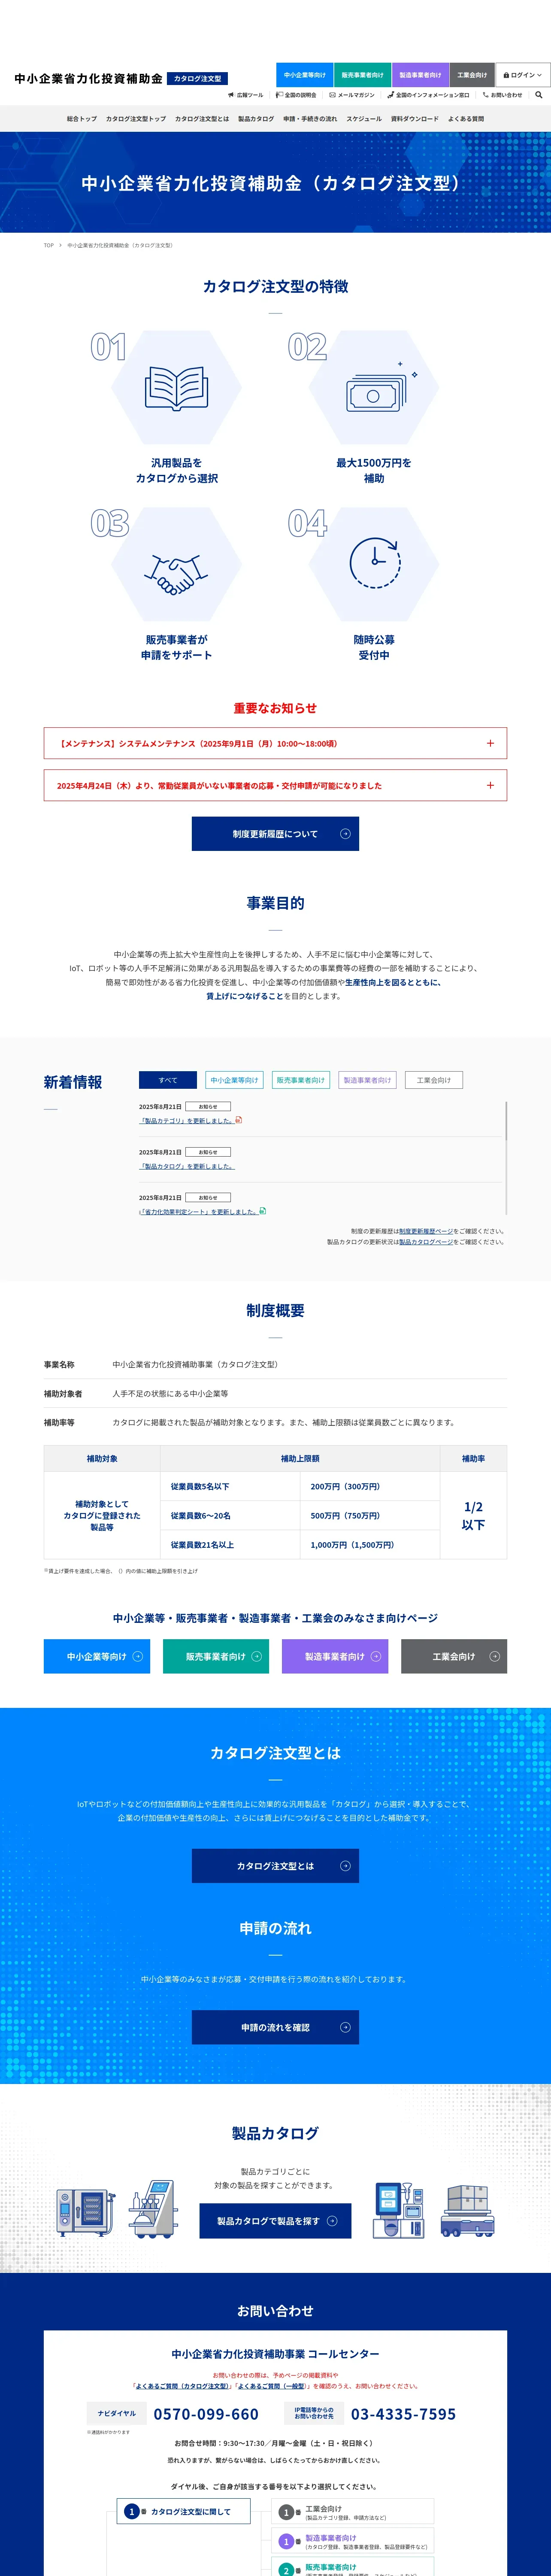Open よくある質問 in the navigation menu

(466, 119)
